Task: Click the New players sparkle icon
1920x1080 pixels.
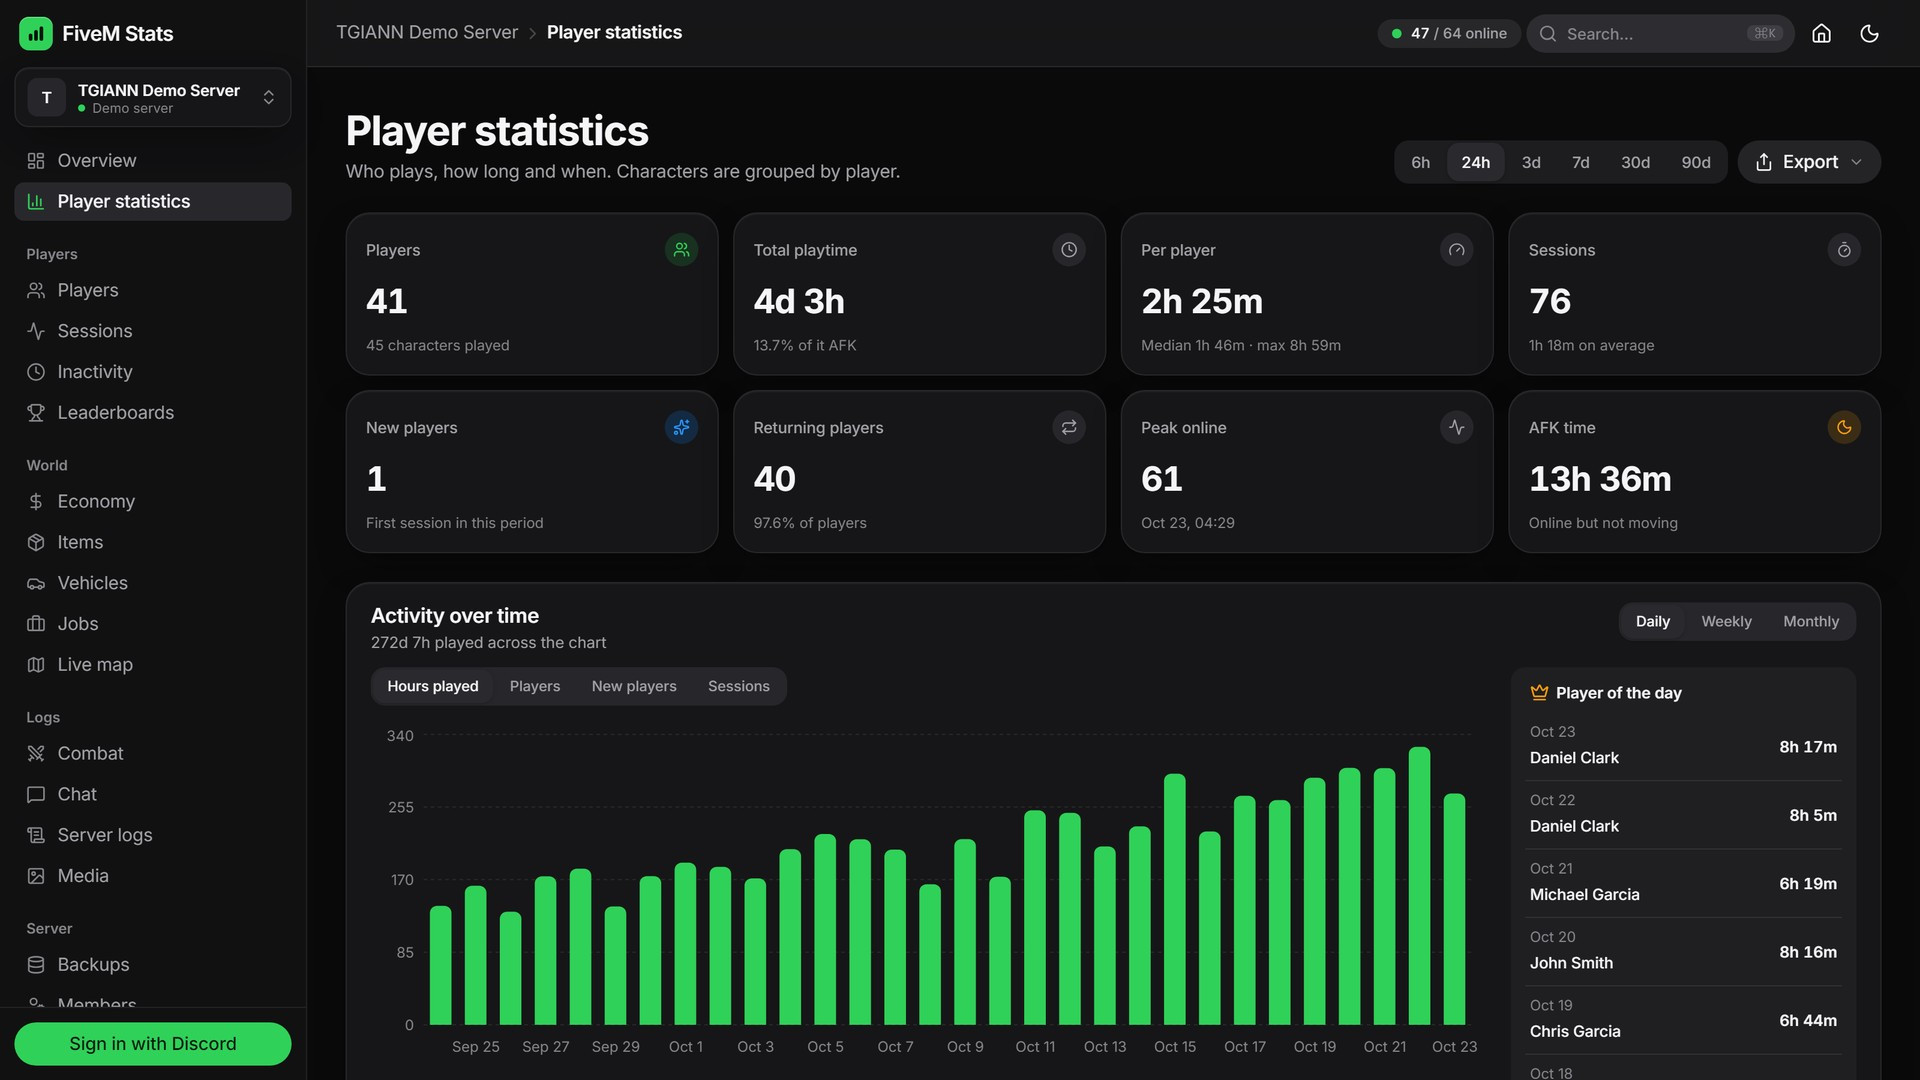Action: tap(681, 427)
